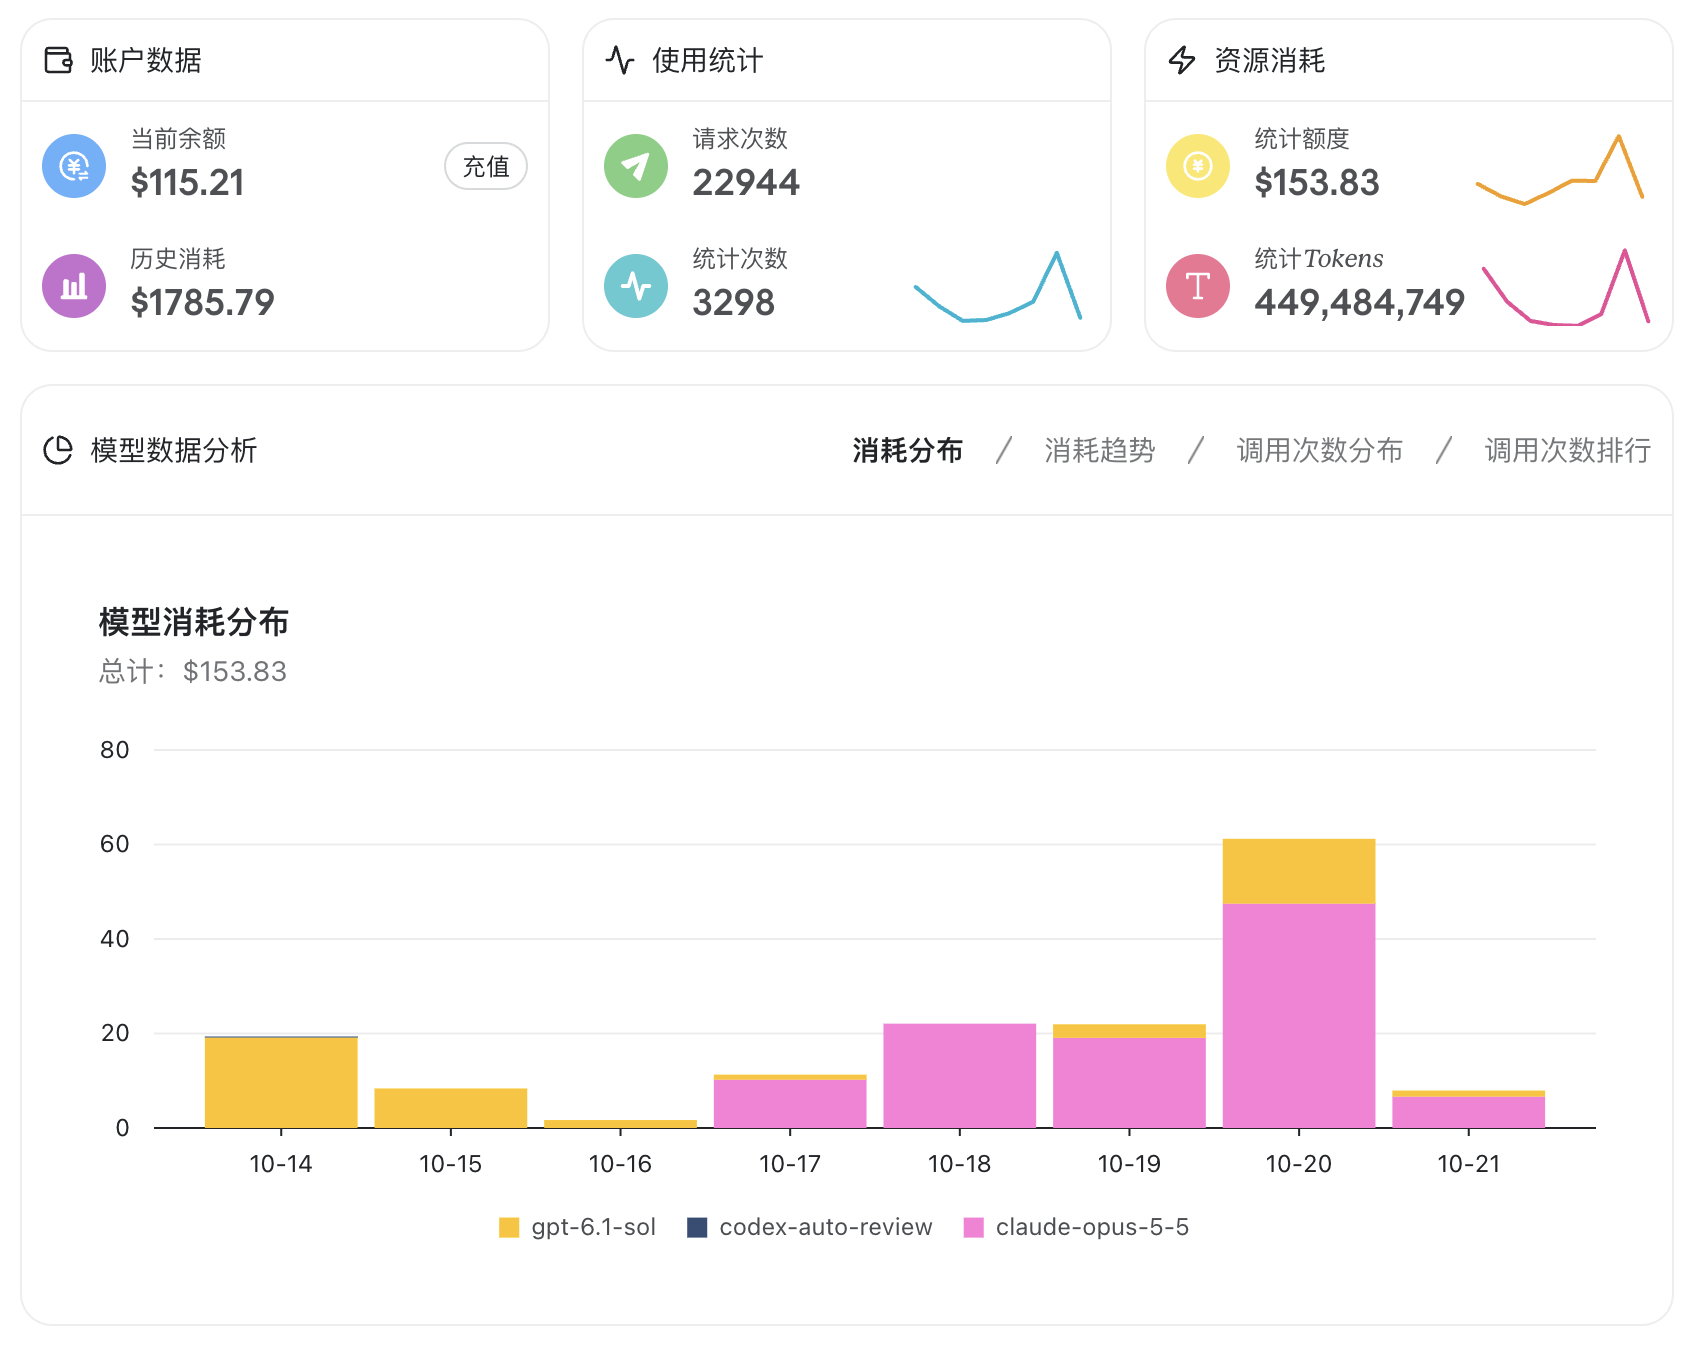Click the 账户数据 card heading
Screen dimensions: 1696x1348
146,60
